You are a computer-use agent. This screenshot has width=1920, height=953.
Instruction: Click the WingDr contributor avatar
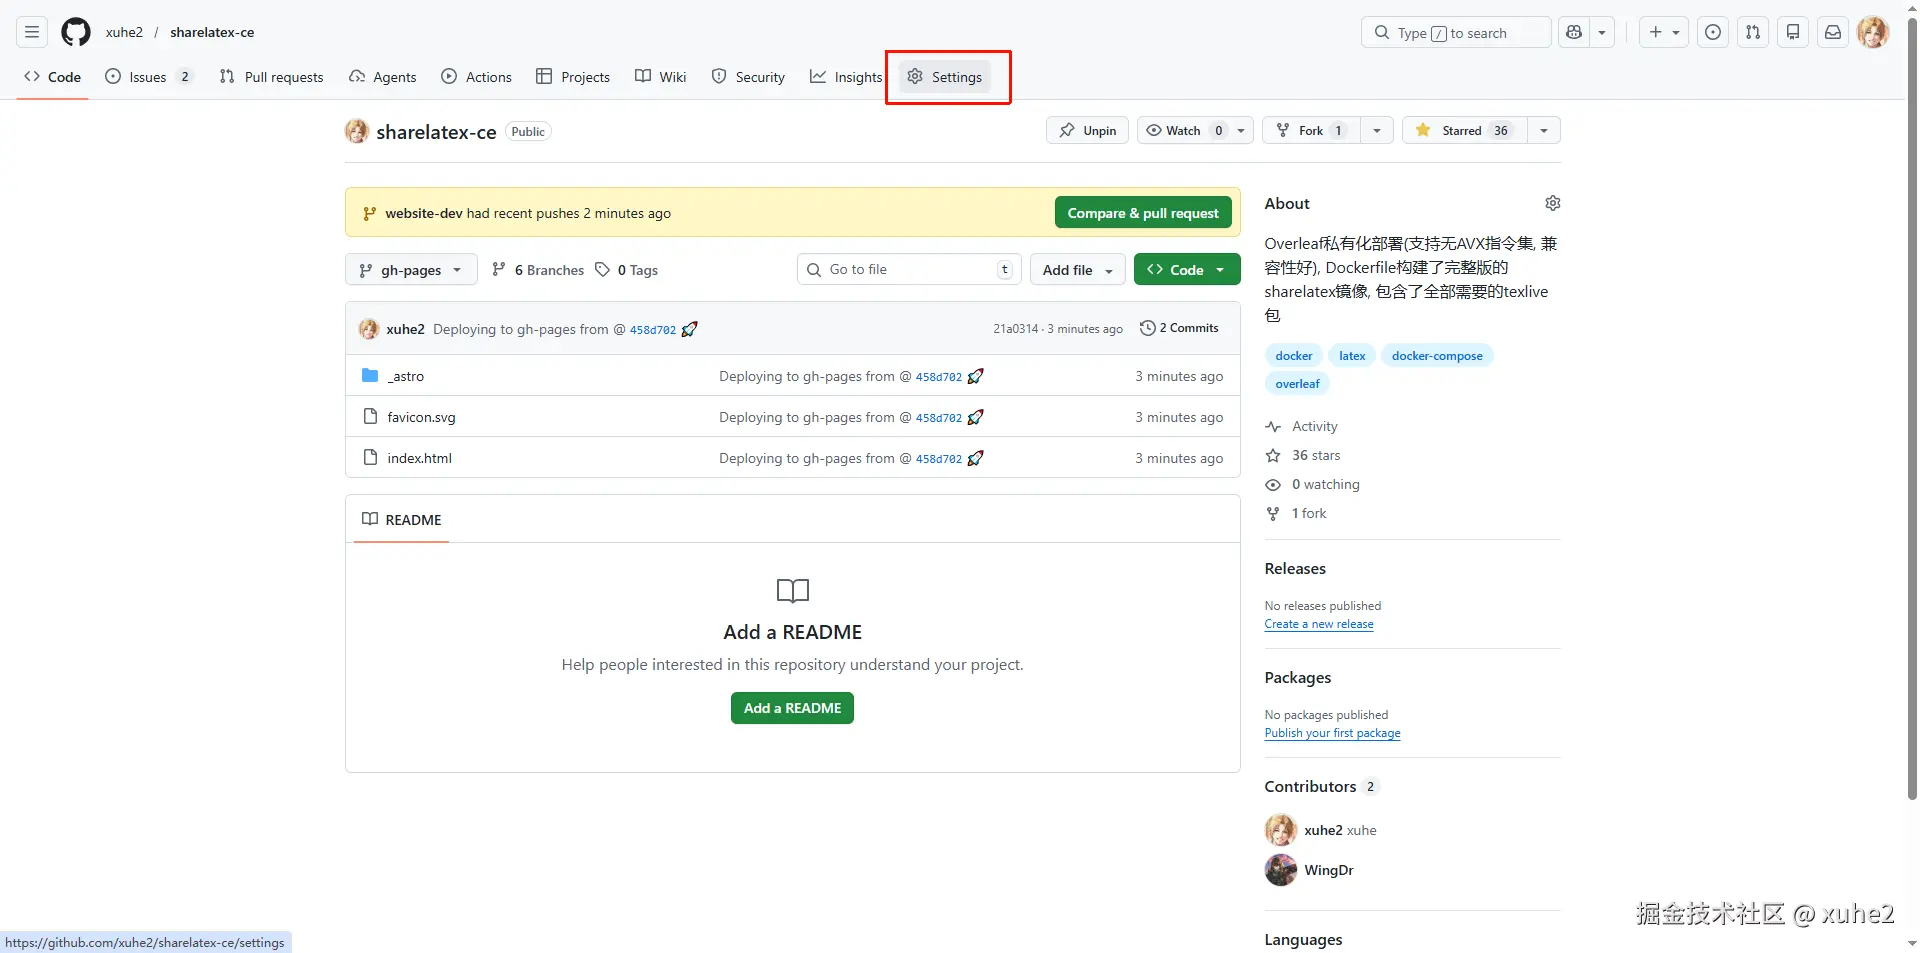click(1281, 870)
